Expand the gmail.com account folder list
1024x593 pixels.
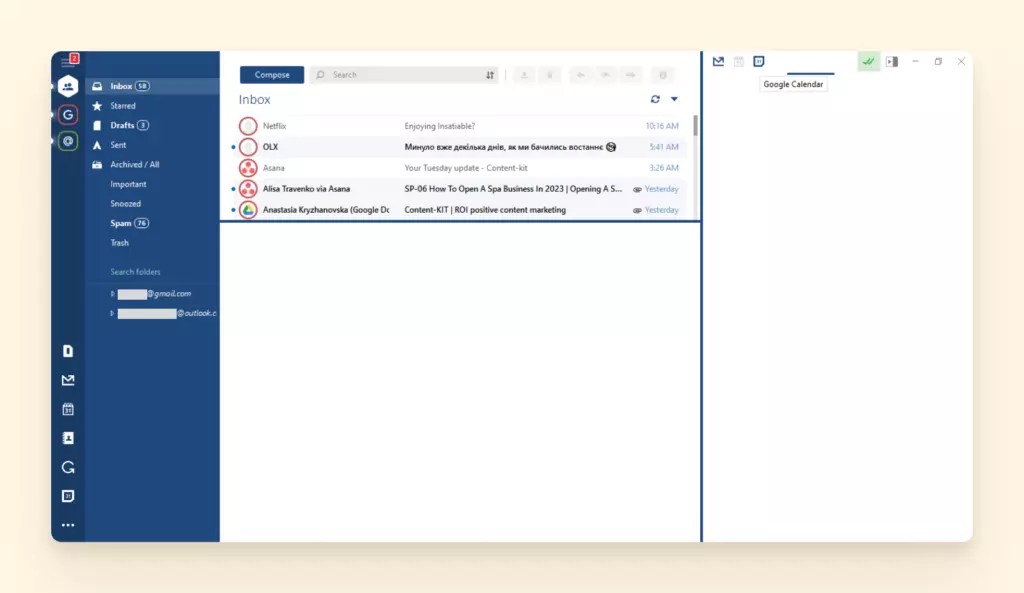click(x=113, y=293)
